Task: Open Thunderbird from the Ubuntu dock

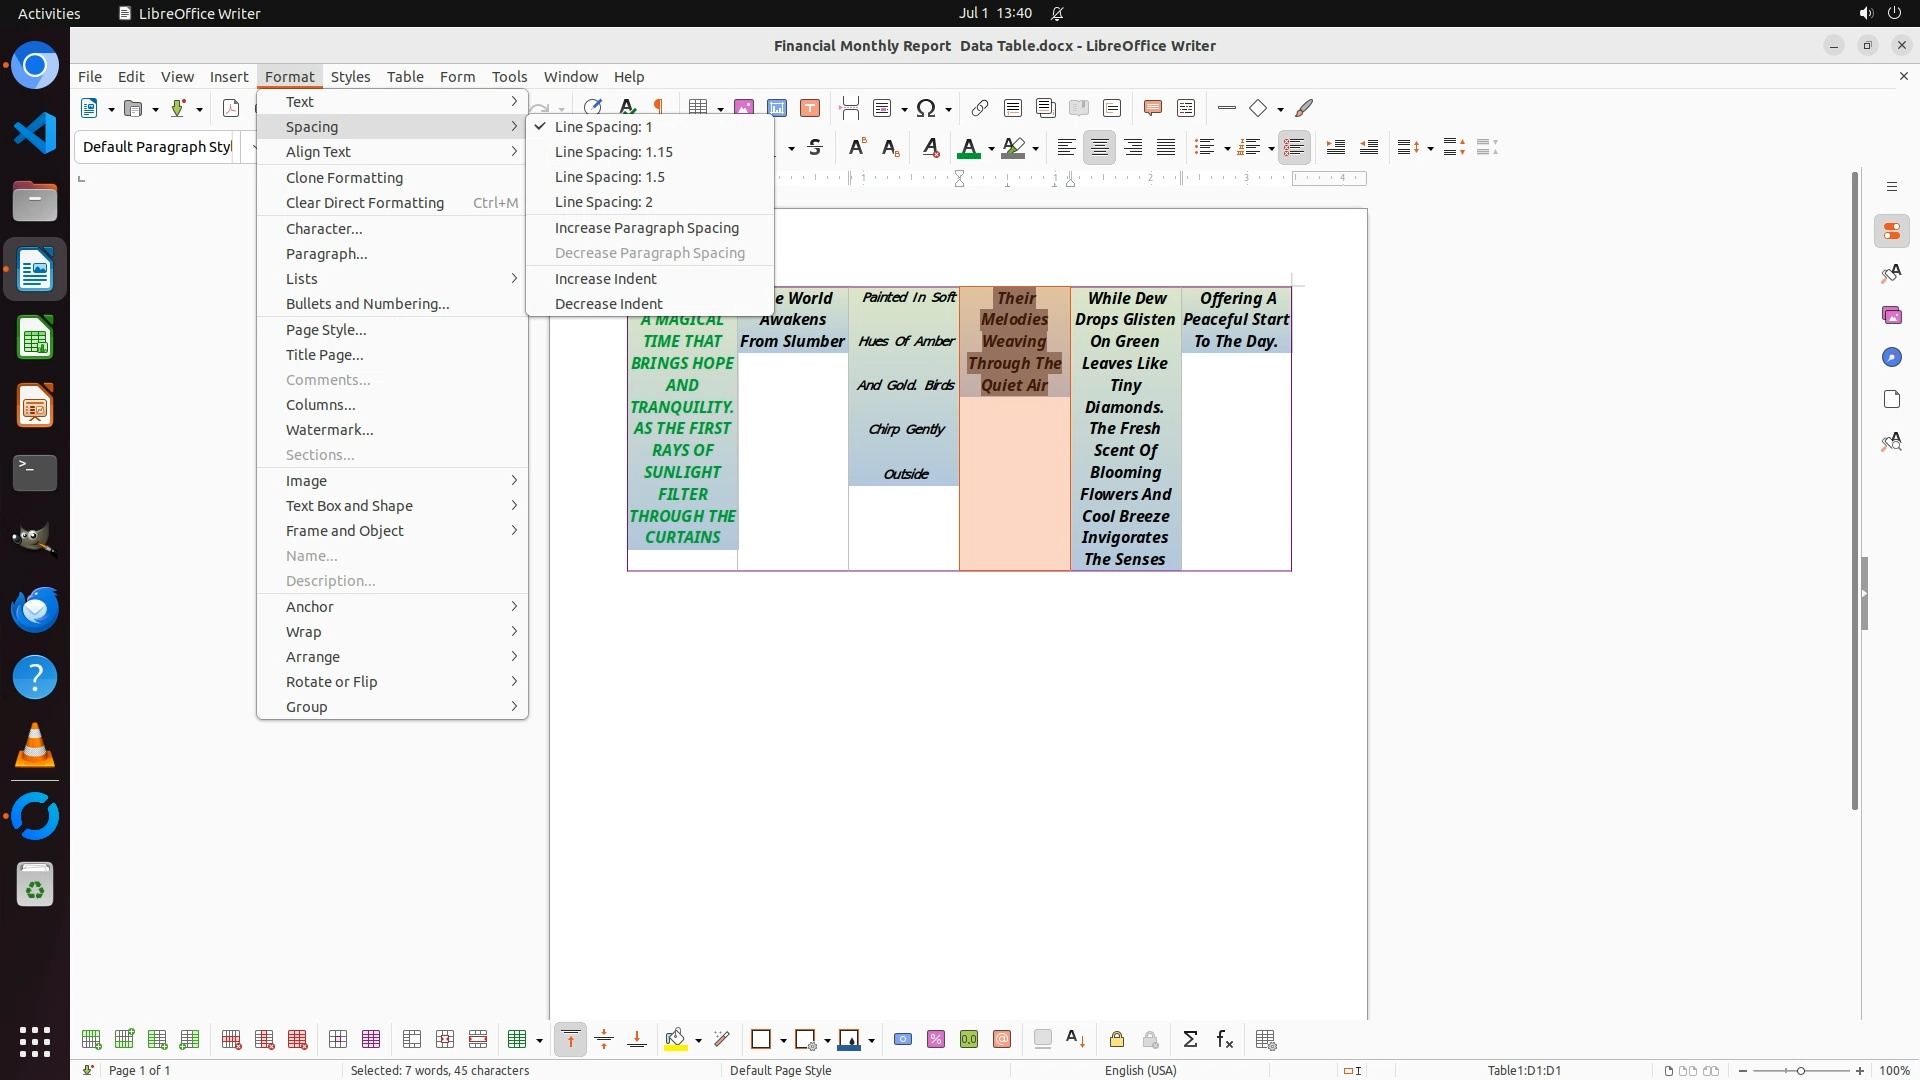Action: coord(35,609)
